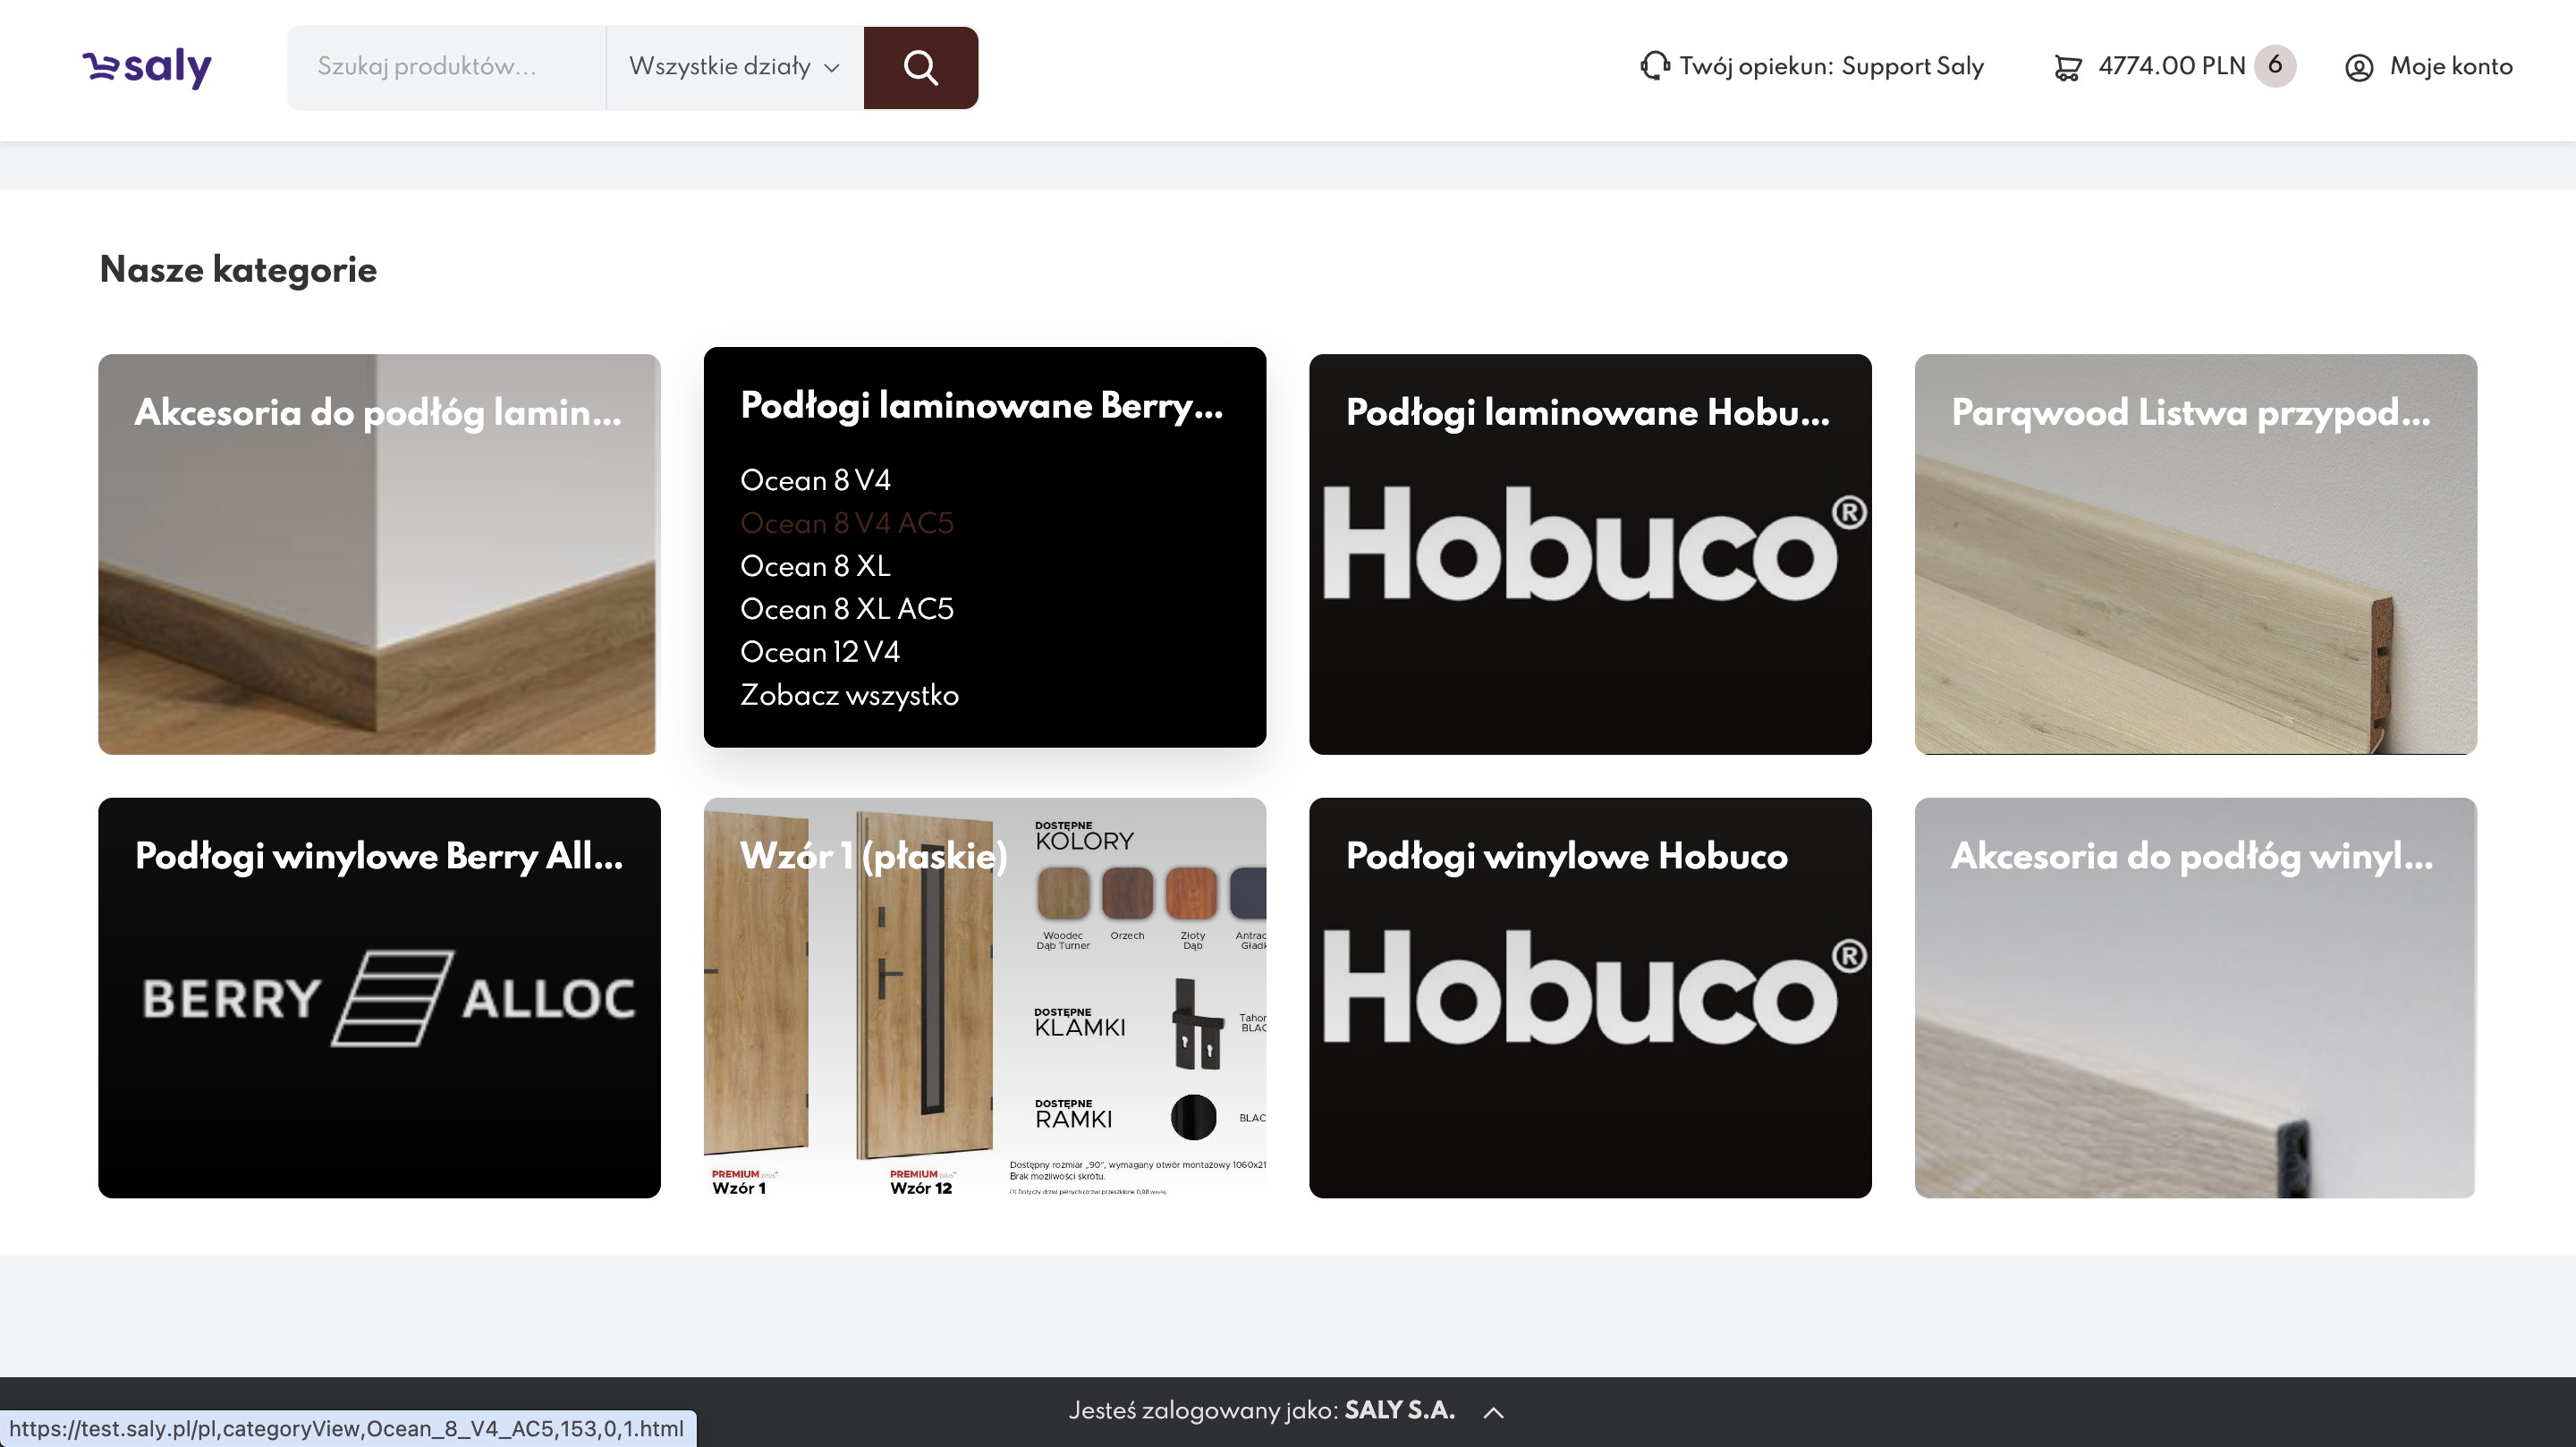The height and width of the screenshot is (1447, 2576).
Task: Open Akcesoria do podłóg laminowanych category card
Action: tap(379, 554)
